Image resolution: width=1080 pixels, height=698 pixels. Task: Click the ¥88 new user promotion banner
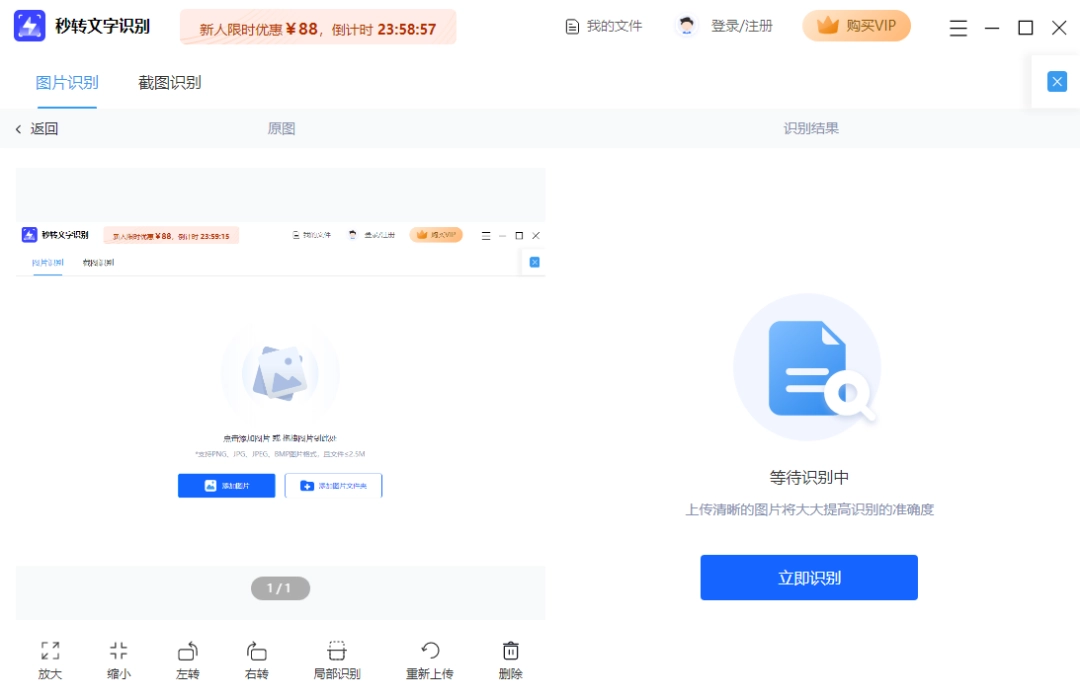coord(318,28)
